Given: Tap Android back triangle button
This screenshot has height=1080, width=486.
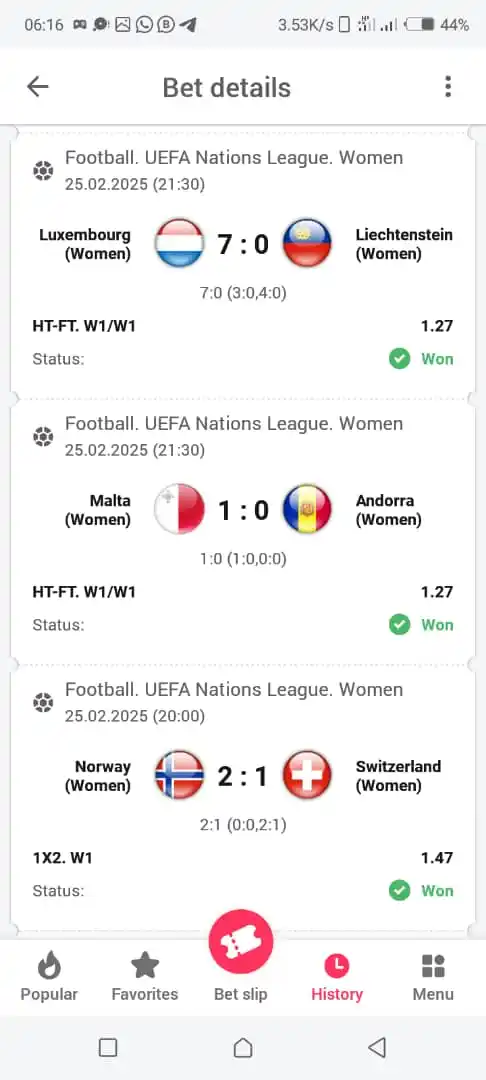Looking at the screenshot, I should tap(377, 1048).
